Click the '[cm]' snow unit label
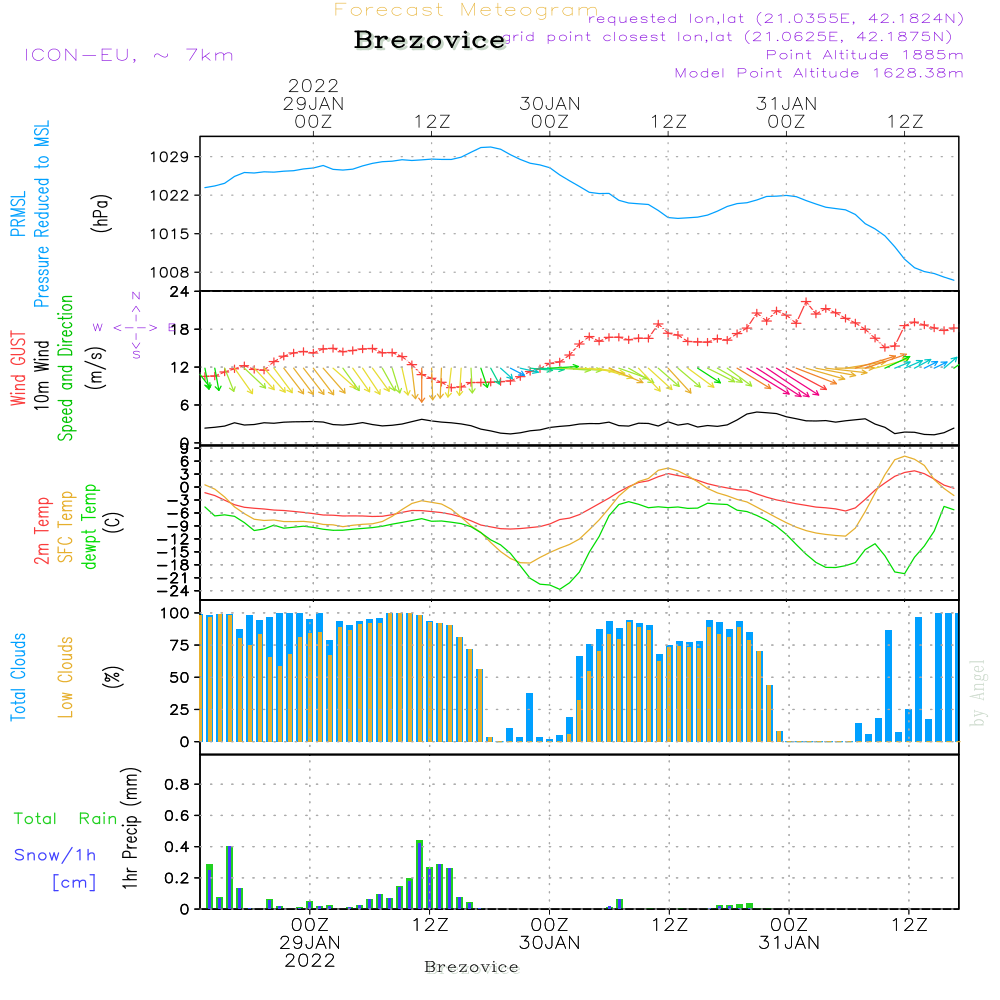Image resolution: width=1000 pixels, height=1000 pixels. pyautogui.click(x=74, y=883)
